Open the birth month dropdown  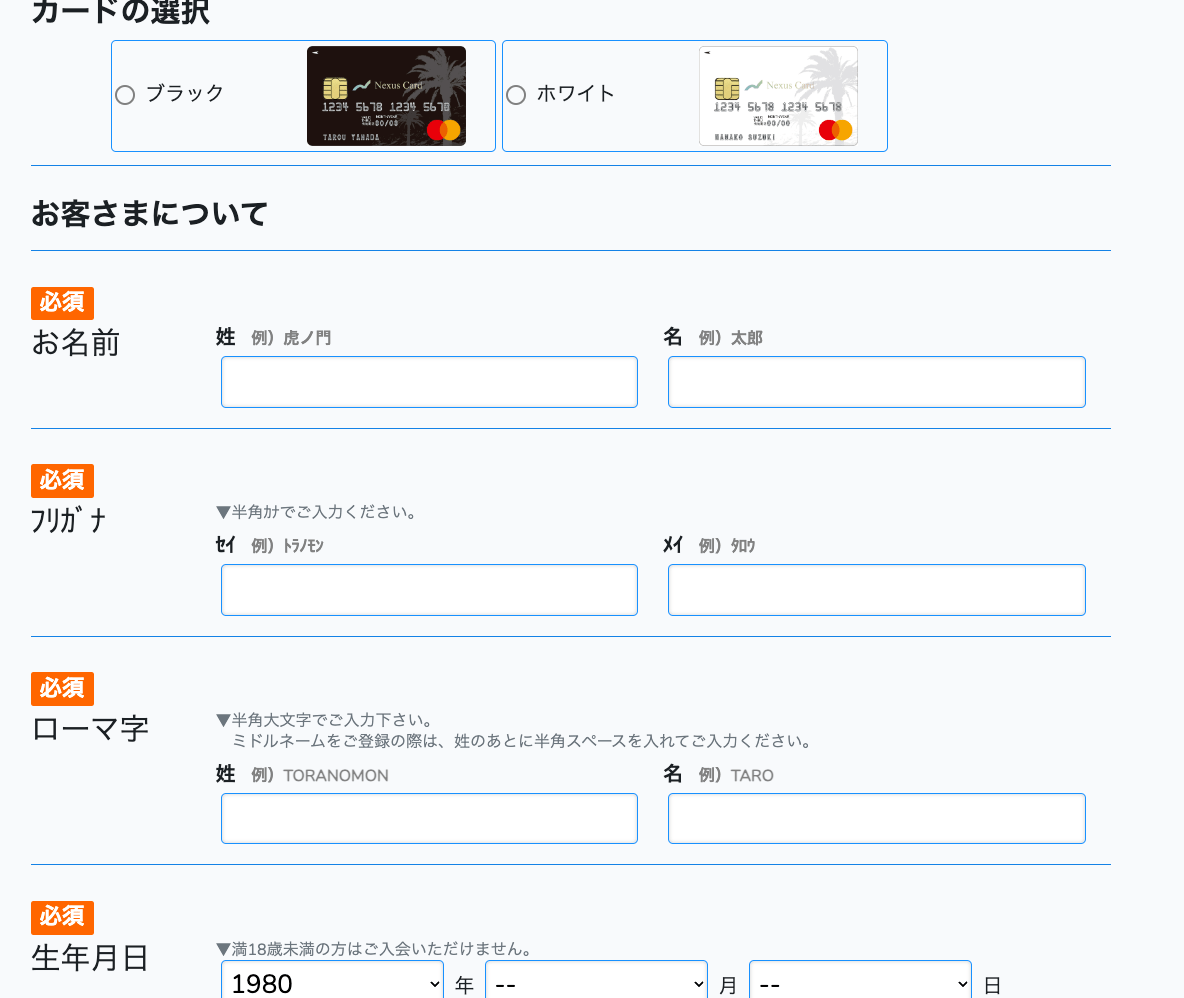coord(596,983)
